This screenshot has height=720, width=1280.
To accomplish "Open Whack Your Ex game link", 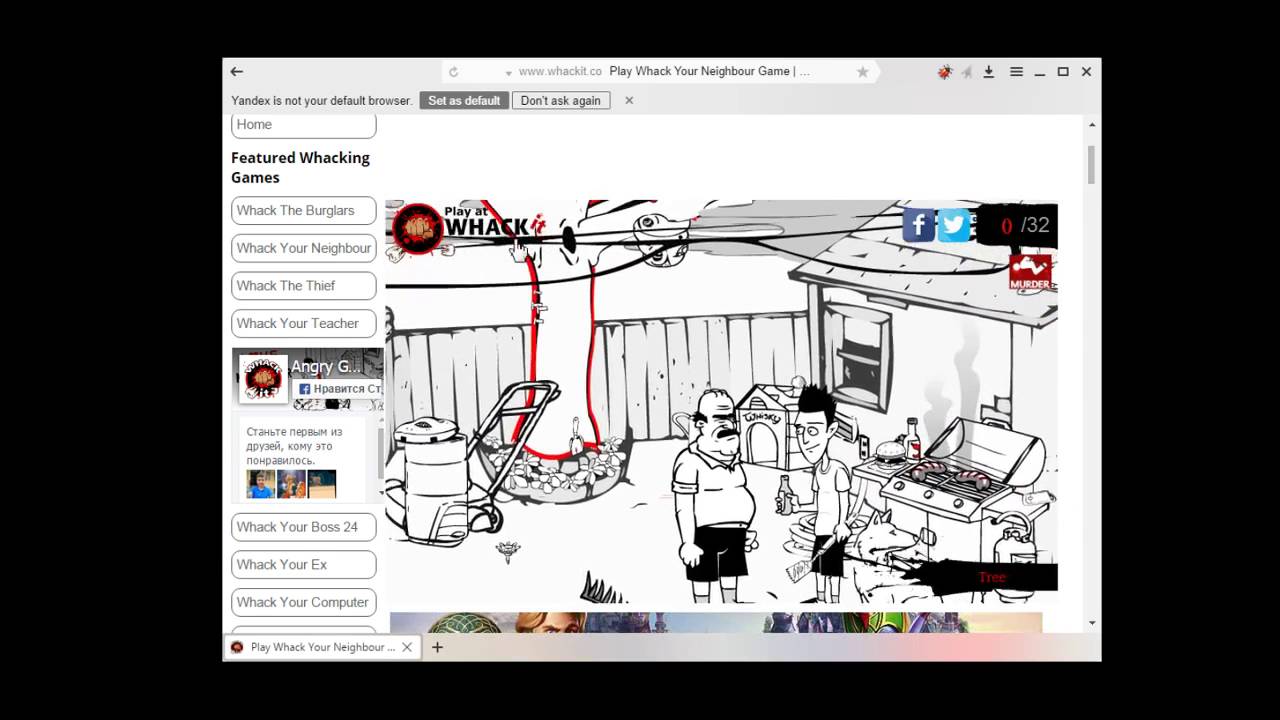I will click(x=304, y=565).
